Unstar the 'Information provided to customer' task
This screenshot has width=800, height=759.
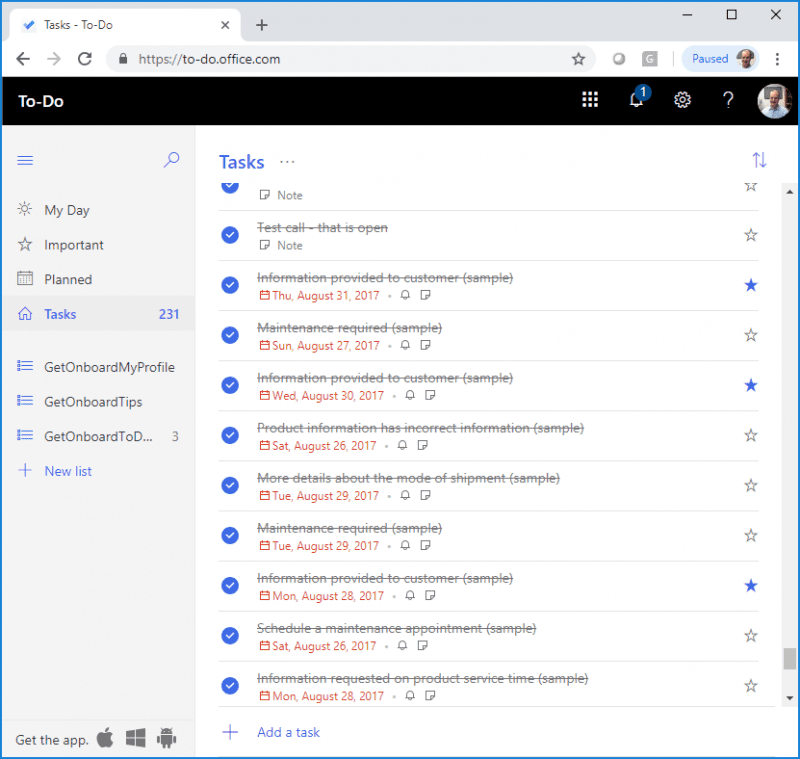pyautogui.click(x=751, y=285)
